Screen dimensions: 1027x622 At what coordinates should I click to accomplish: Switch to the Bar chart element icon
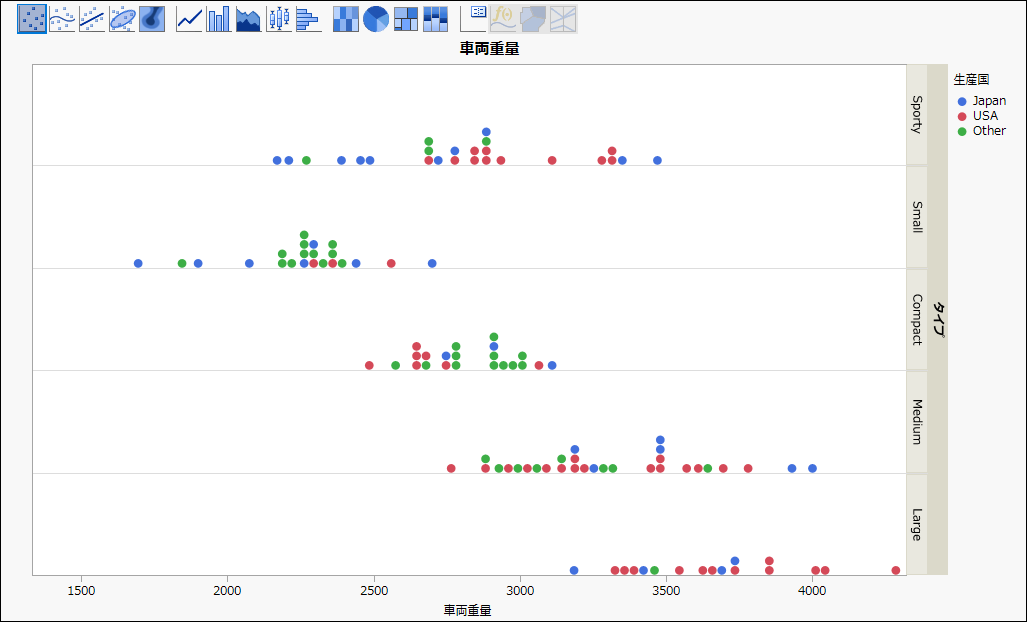click(219, 19)
